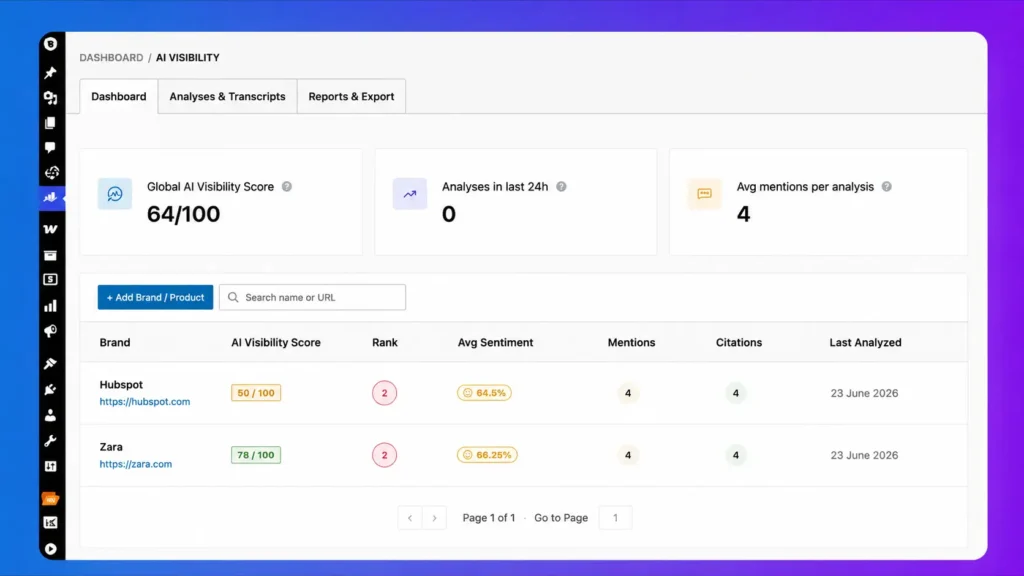1024x576 pixels.
Task: Switch to the Dashboard tab
Action: coord(119,97)
